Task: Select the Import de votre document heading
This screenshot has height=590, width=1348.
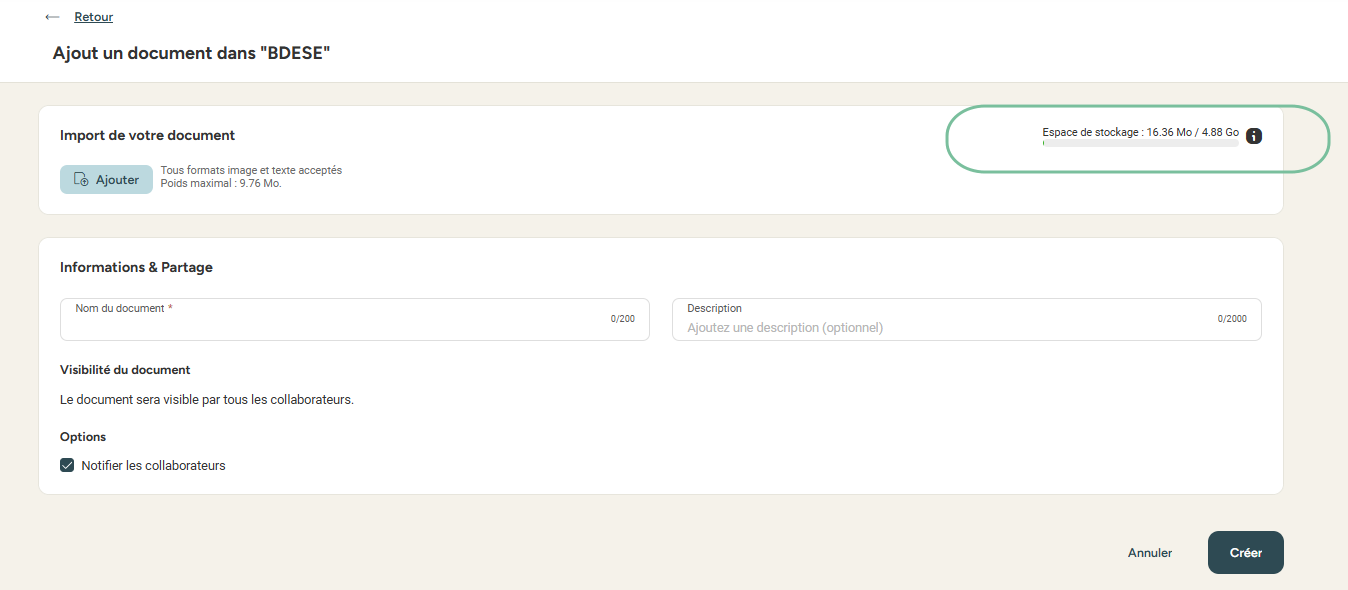Action: [x=147, y=135]
